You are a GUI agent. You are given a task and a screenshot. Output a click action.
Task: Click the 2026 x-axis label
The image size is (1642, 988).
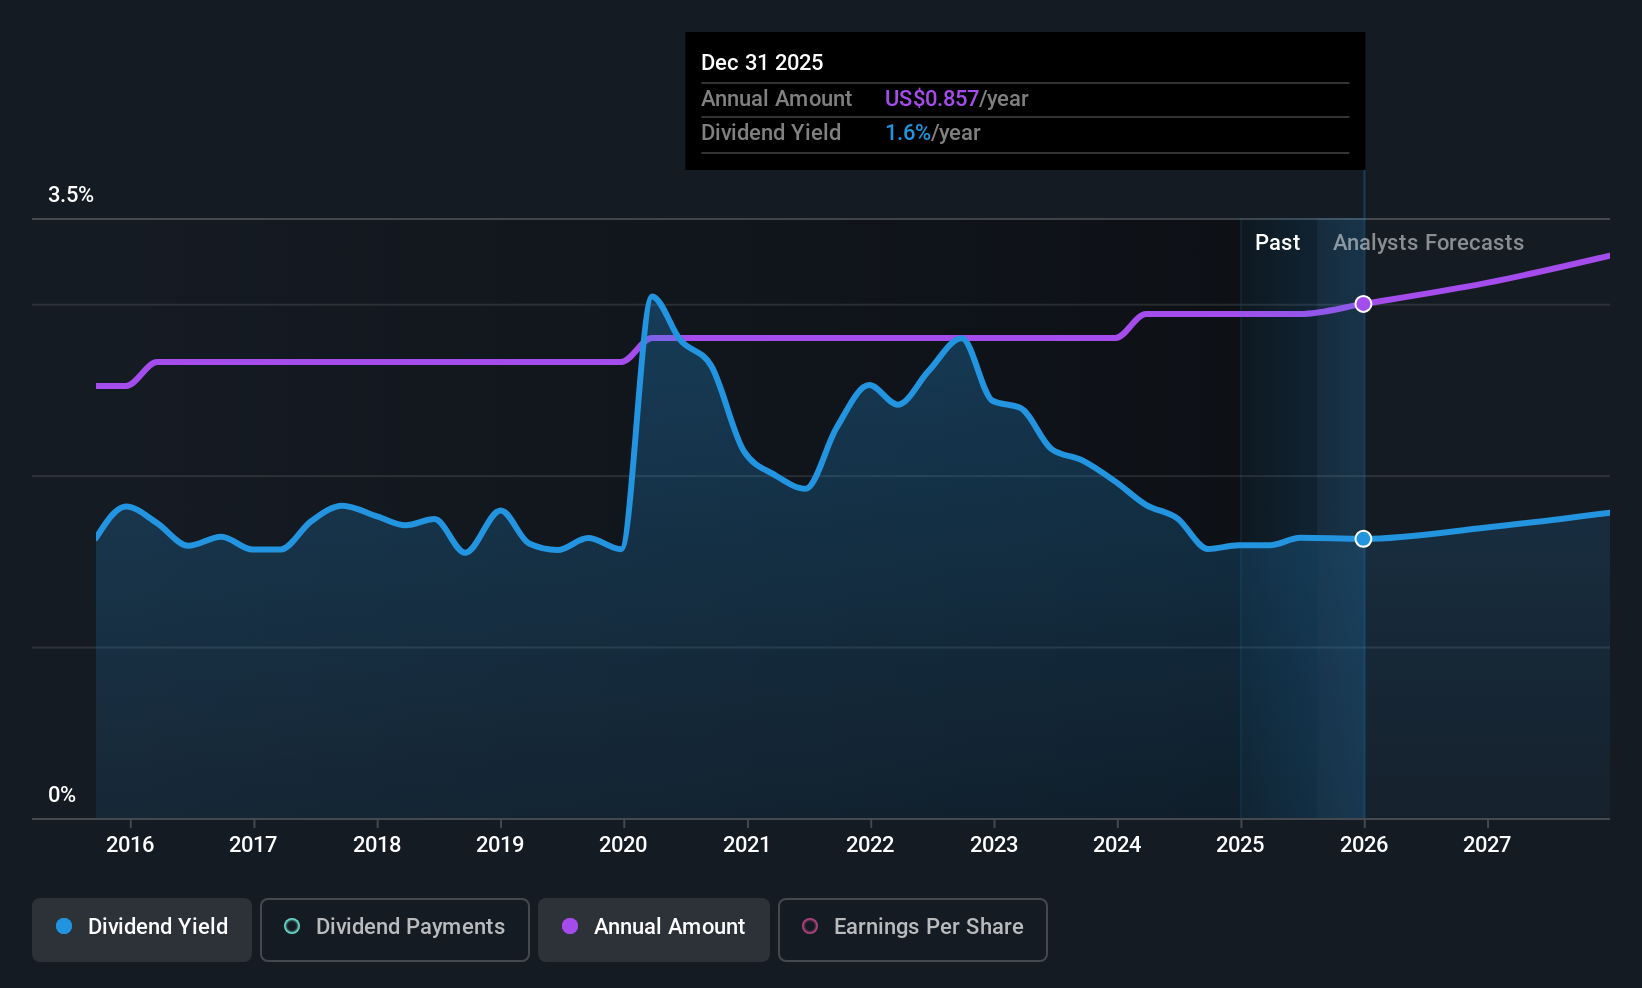[1364, 845]
